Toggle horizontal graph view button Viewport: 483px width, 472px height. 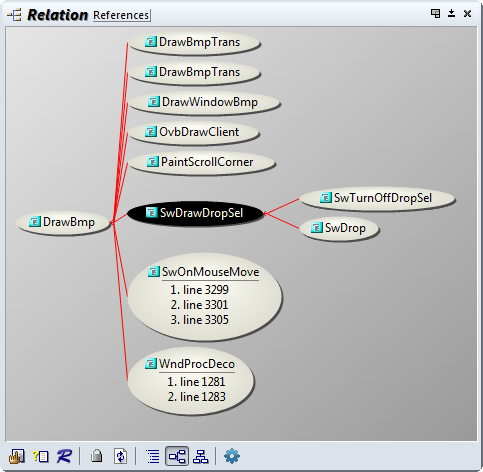(x=177, y=456)
